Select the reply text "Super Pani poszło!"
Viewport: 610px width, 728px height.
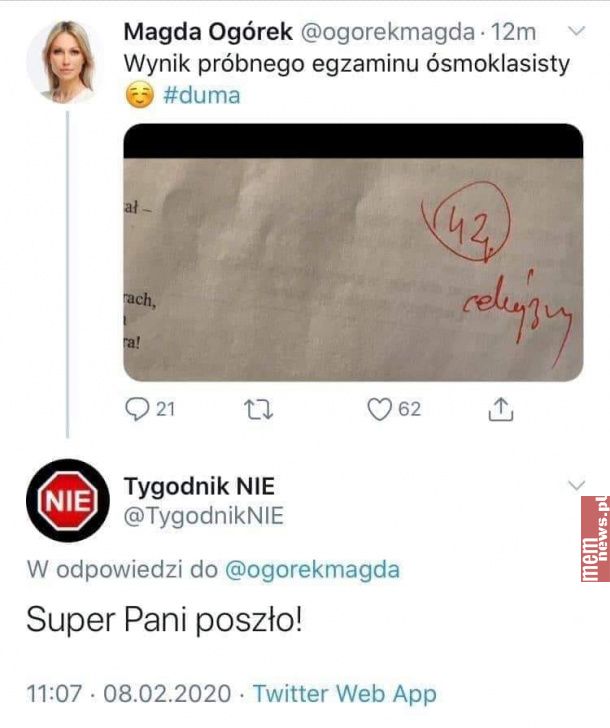point(164,620)
